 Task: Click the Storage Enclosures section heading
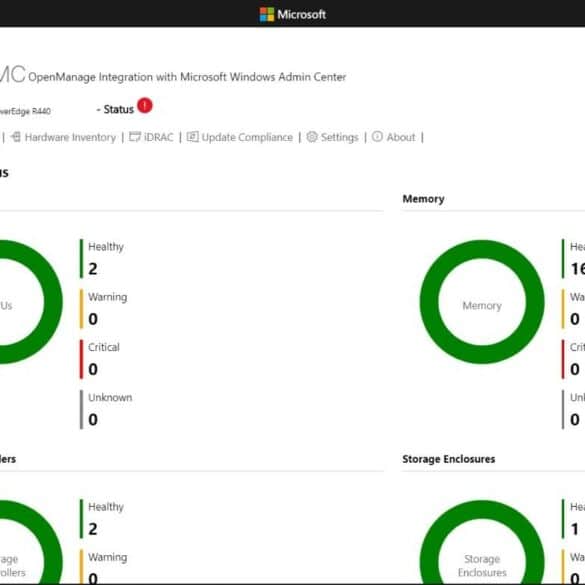click(448, 459)
